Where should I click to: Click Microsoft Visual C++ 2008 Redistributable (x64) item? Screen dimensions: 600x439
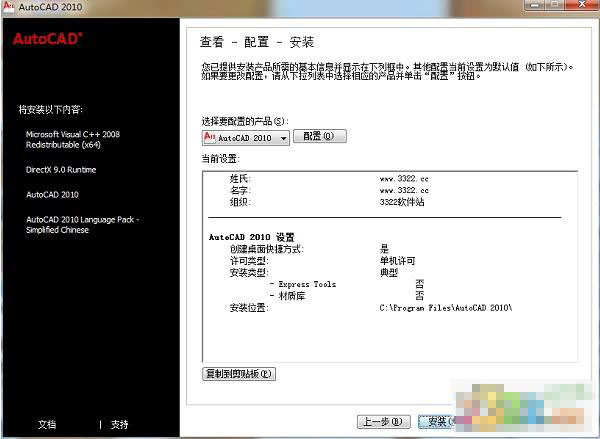73,139
